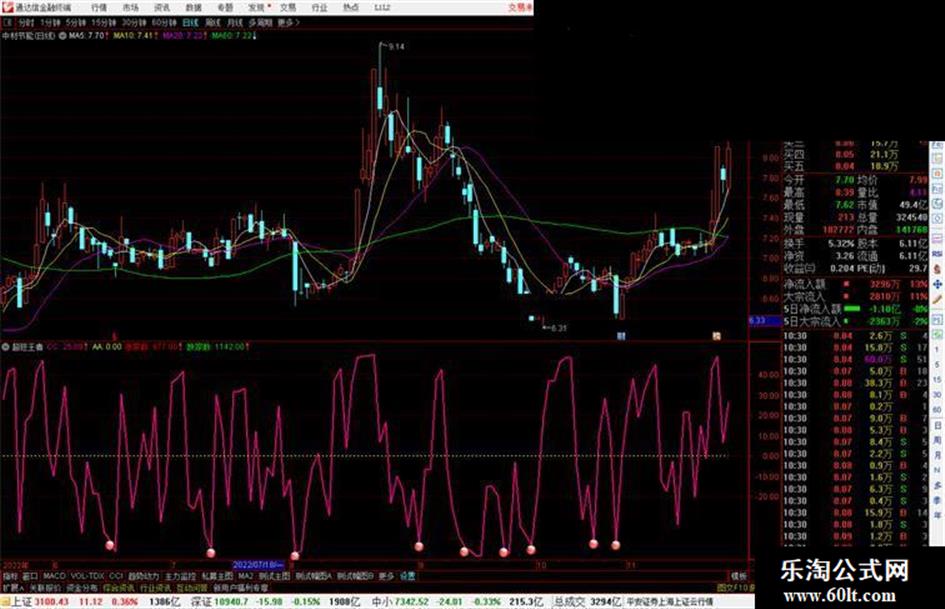Switch to 分时 period
The image size is (945, 609).
(x=26, y=22)
